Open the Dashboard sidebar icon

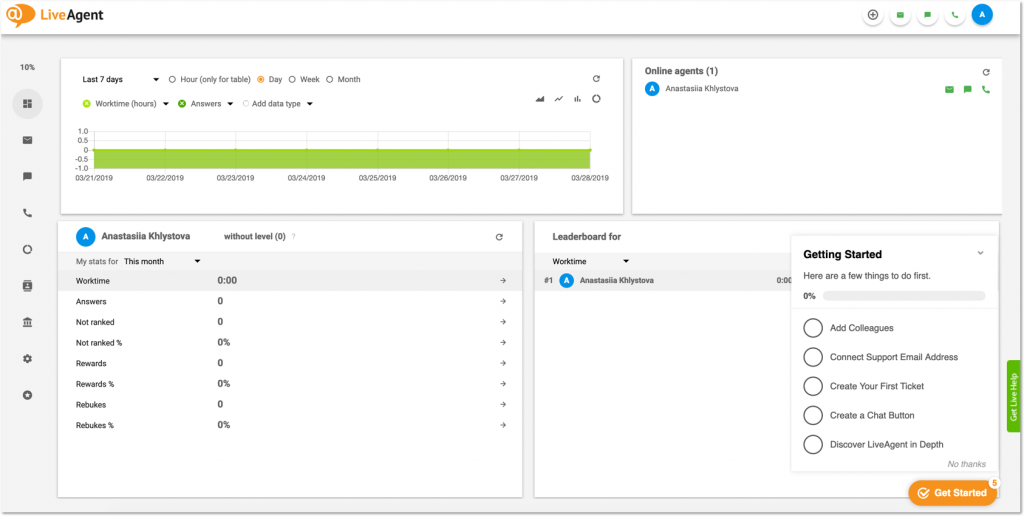click(x=27, y=104)
